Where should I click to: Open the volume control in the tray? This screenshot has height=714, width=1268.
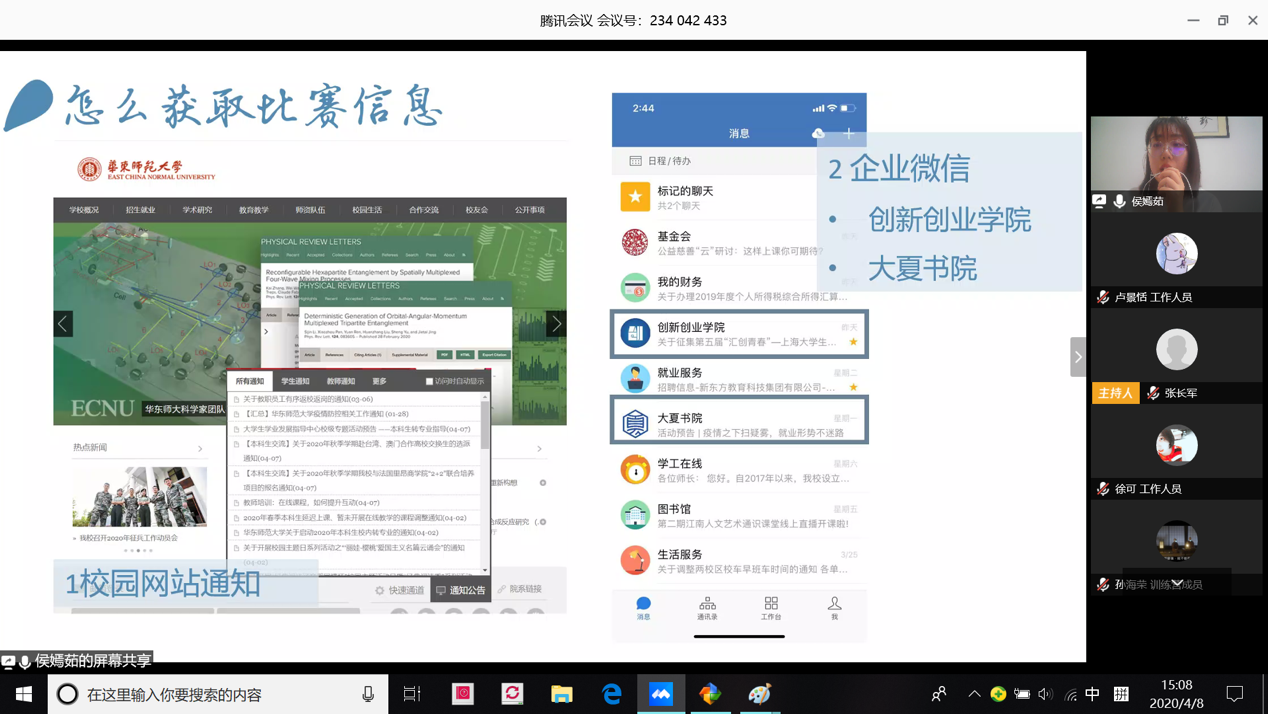coord(1045,693)
